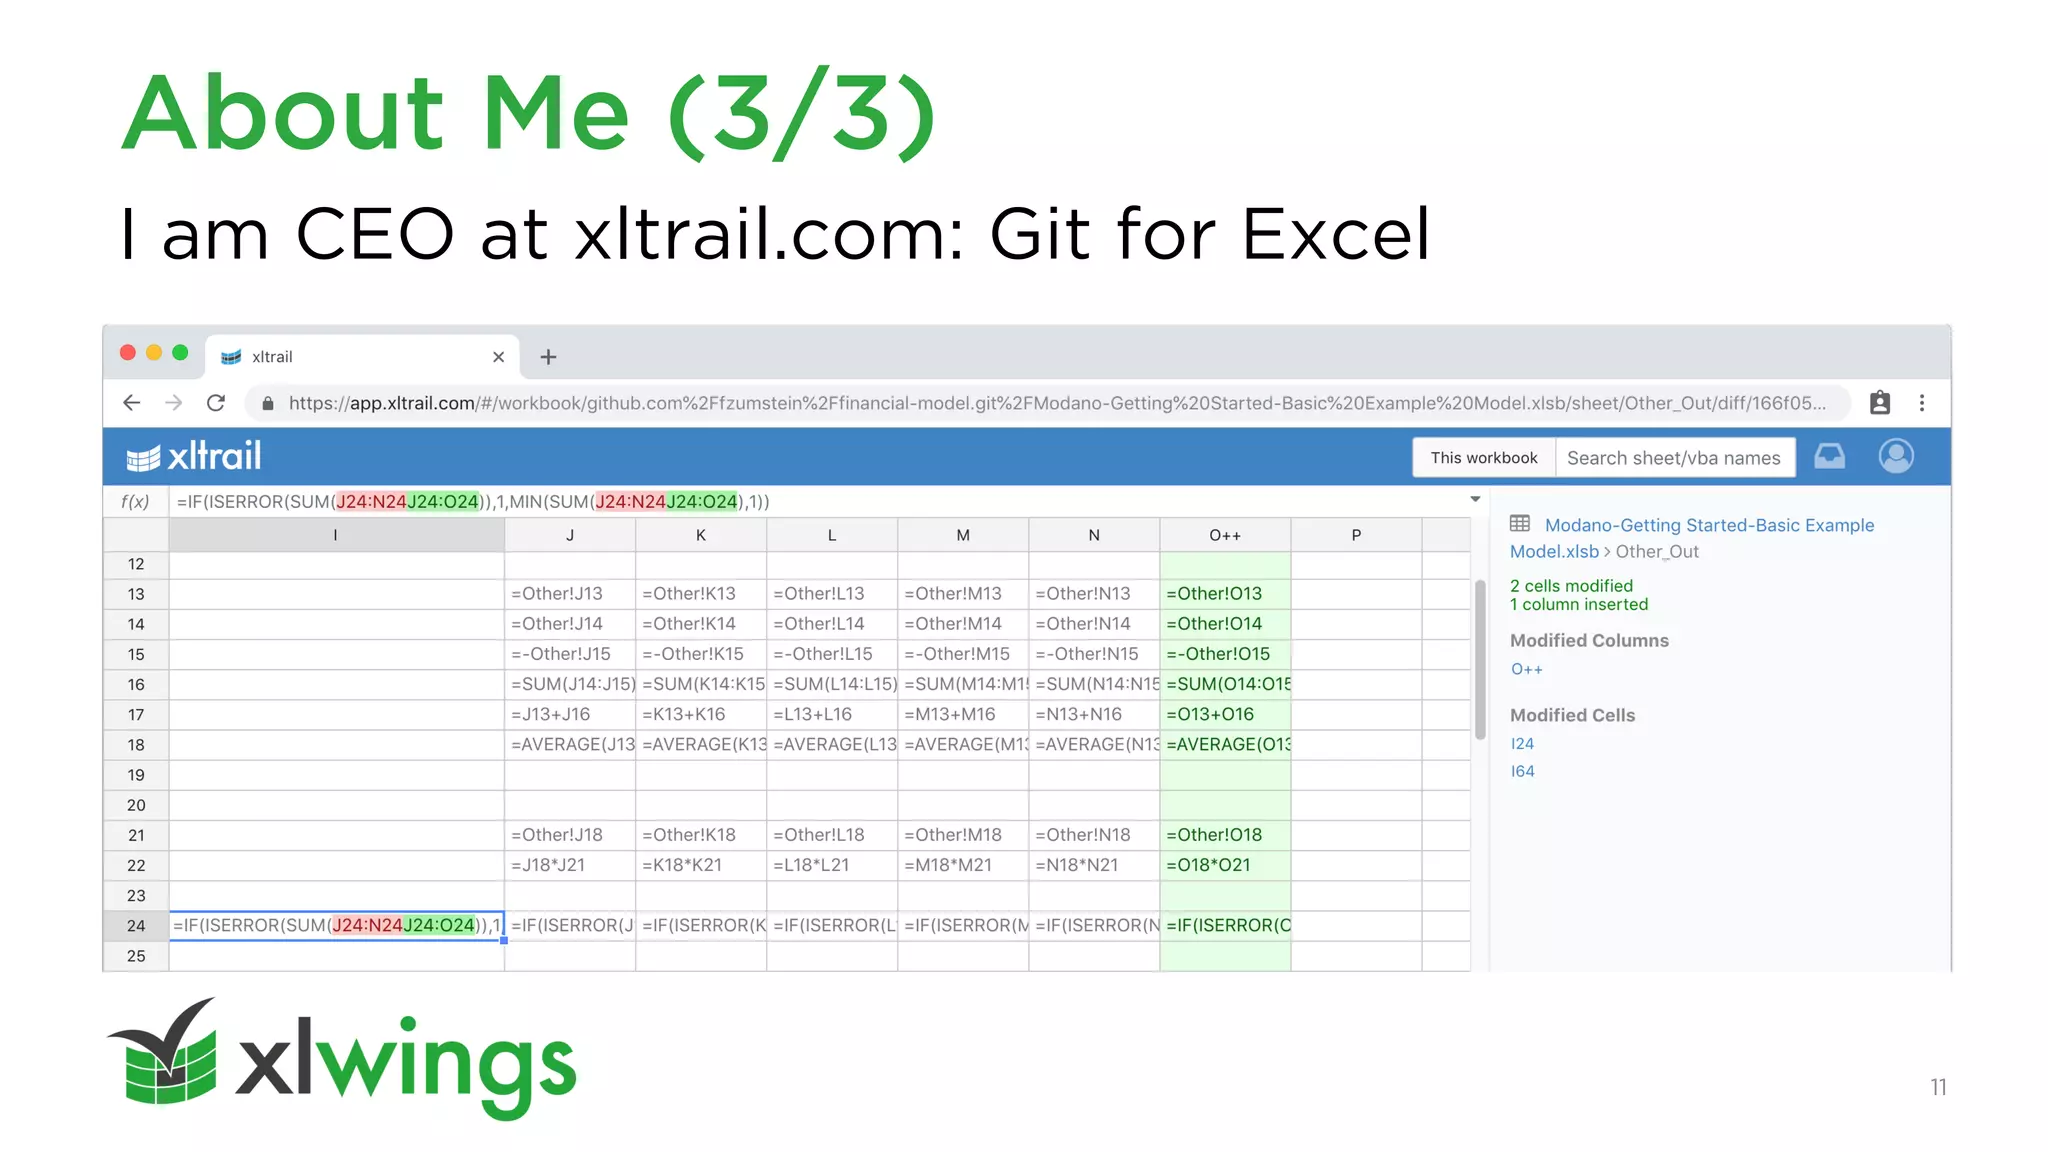2048x1152 pixels.
Task: Select row 24 header
Action: [136, 926]
